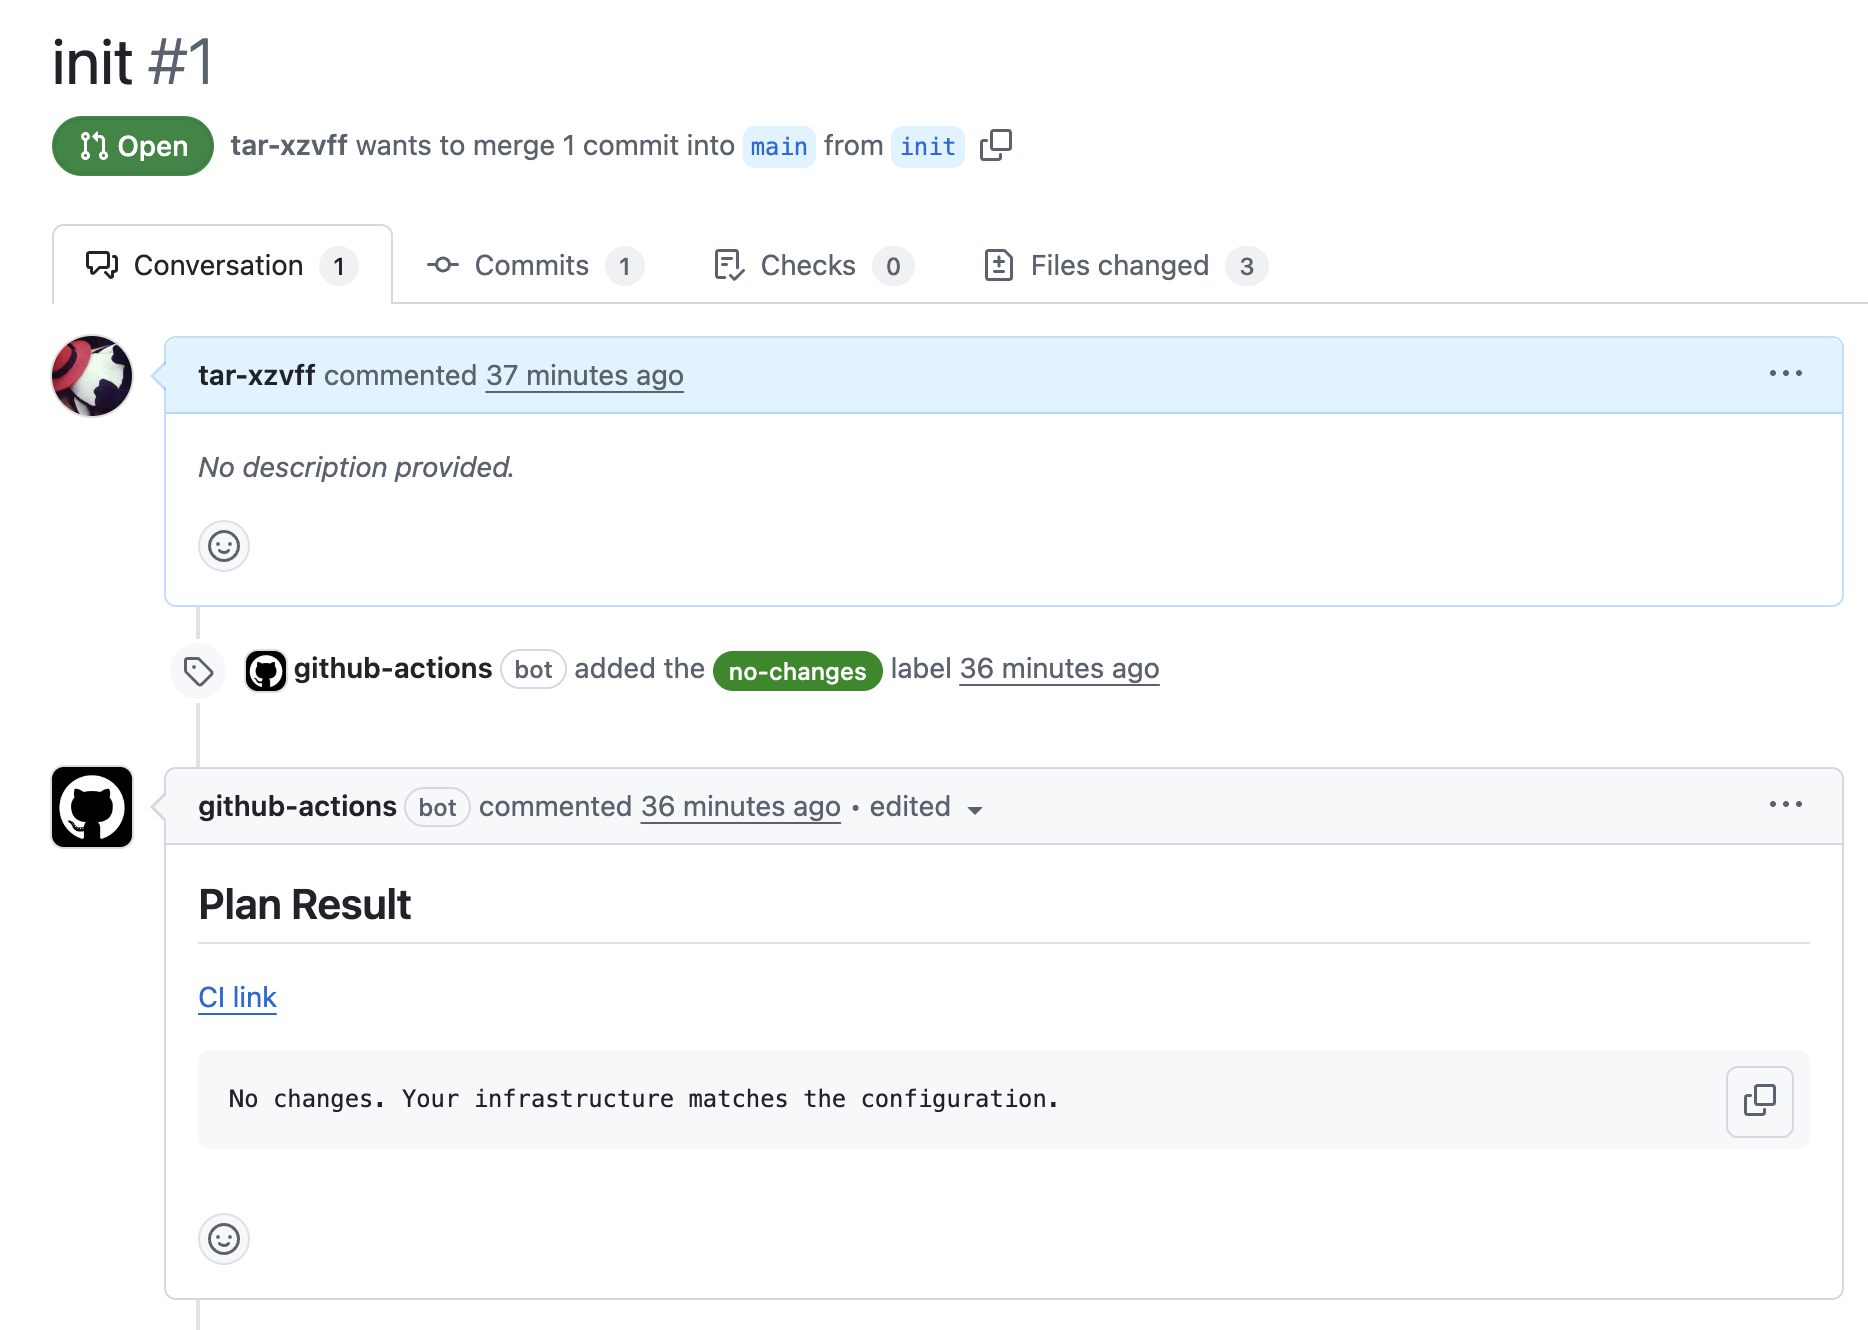This screenshot has height=1330, width=1868.
Task: Copy the plan output code block
Action: [x=1759, y=1101]
